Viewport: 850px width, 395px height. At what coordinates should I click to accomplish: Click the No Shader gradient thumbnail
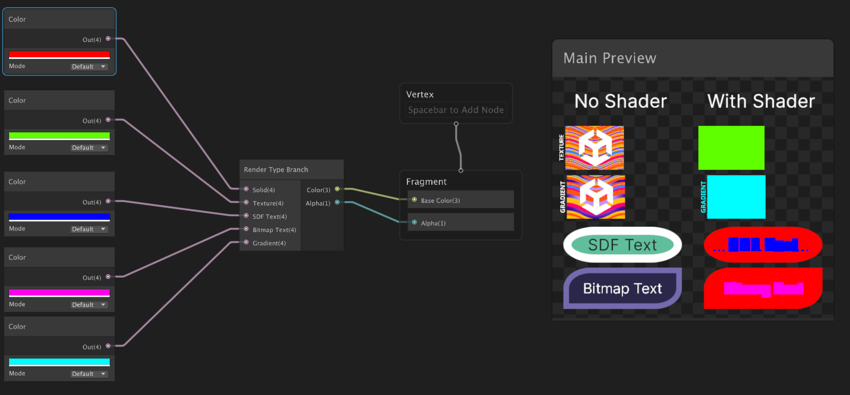pos(595,197)
